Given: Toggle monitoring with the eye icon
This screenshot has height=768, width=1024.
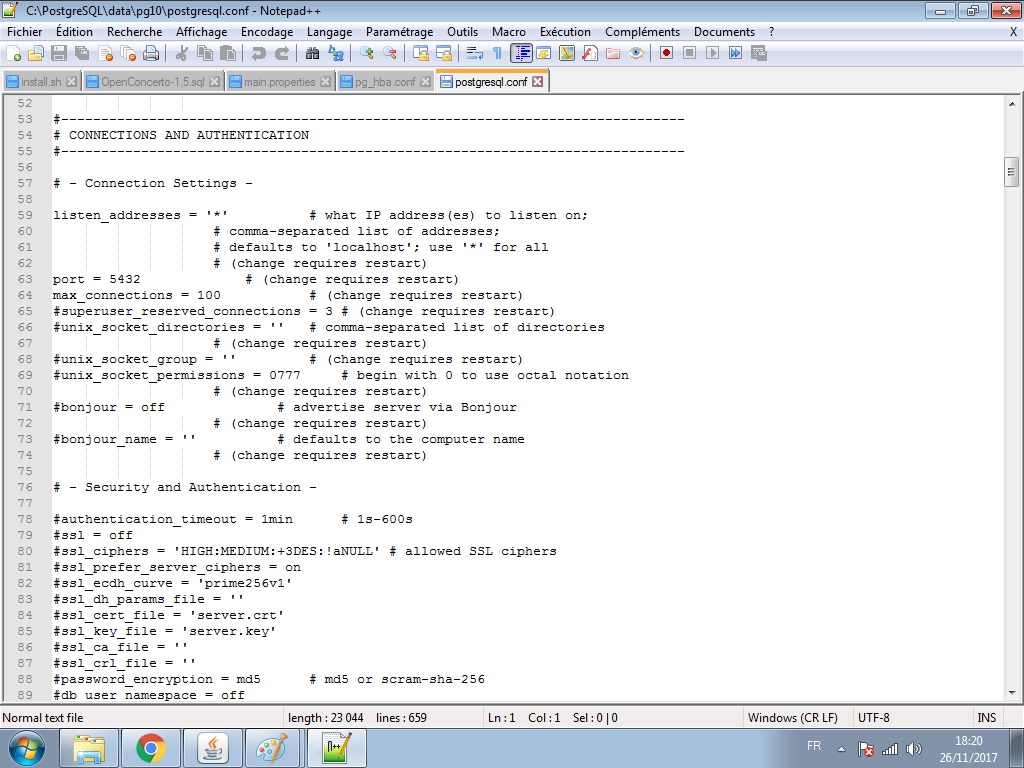Looking at the screenshot, I should tap(635, 54).
